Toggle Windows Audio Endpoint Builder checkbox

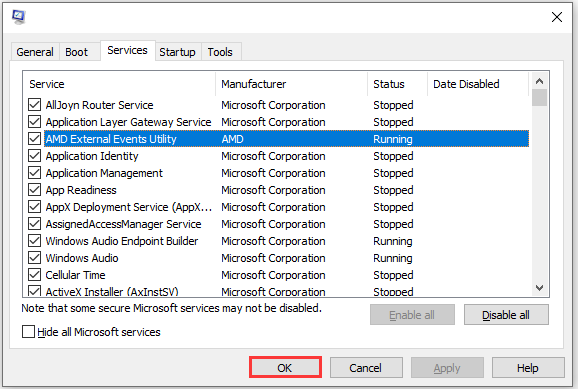click(x=35, y=240)
